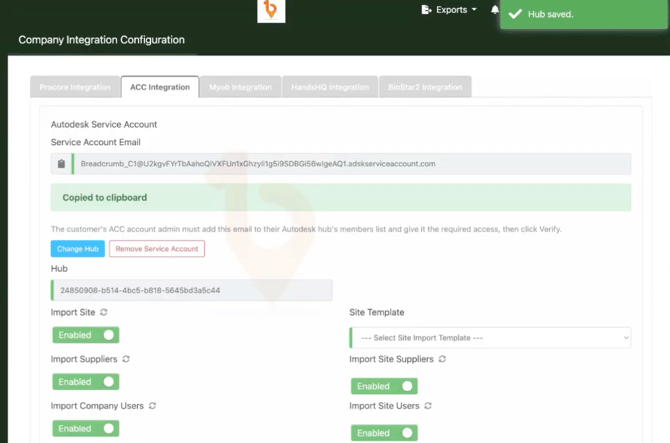Open the Exports dropdown menu
Viewport: 670px width, 443px height.
(449, 9)
